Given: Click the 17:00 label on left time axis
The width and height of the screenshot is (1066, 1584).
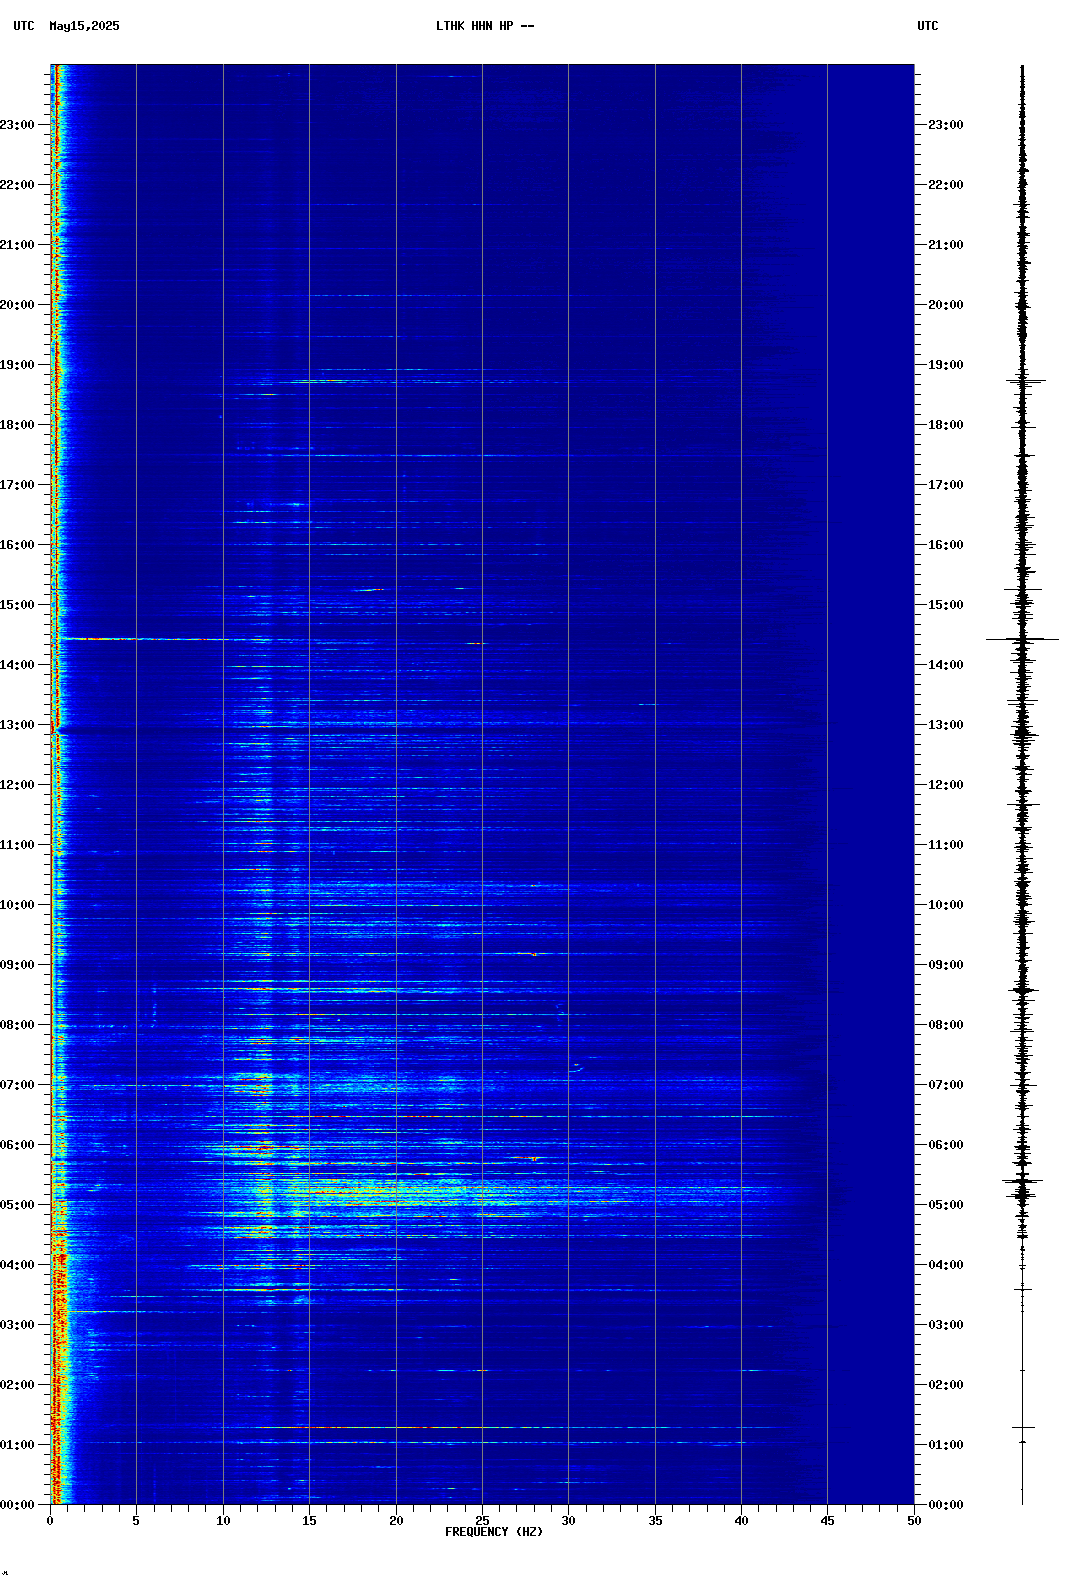Looking at the screenshot, I should tap(17, 485).
